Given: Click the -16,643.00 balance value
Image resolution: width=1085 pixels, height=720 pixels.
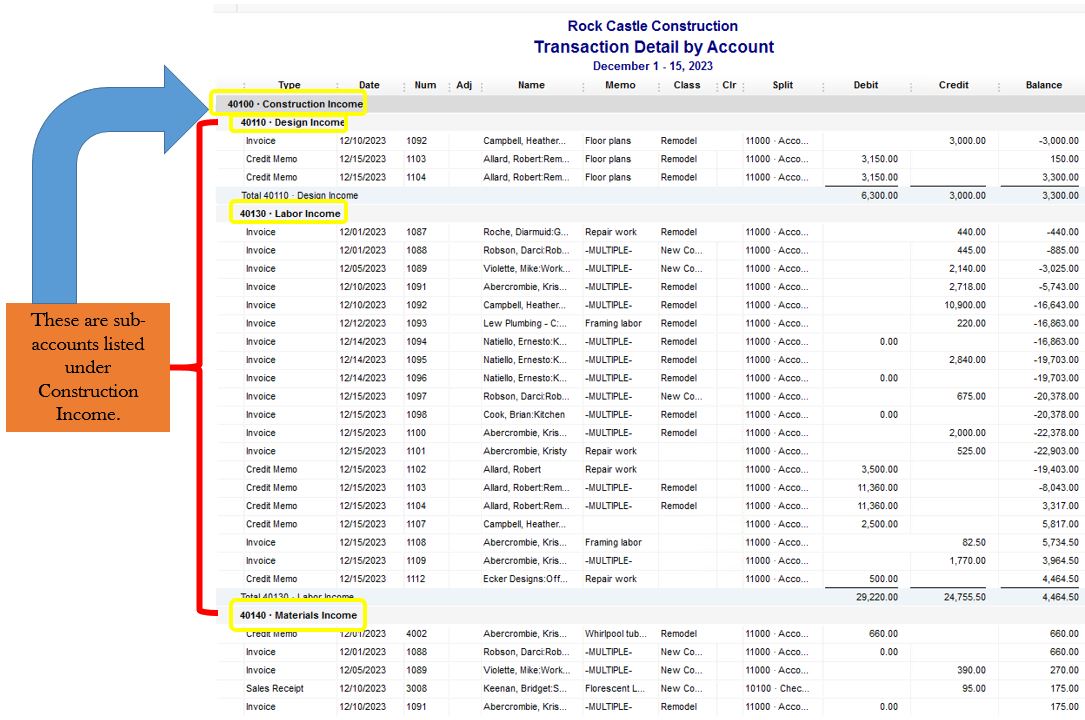Looking at the screenshot, I should [x=1056, y=305].
